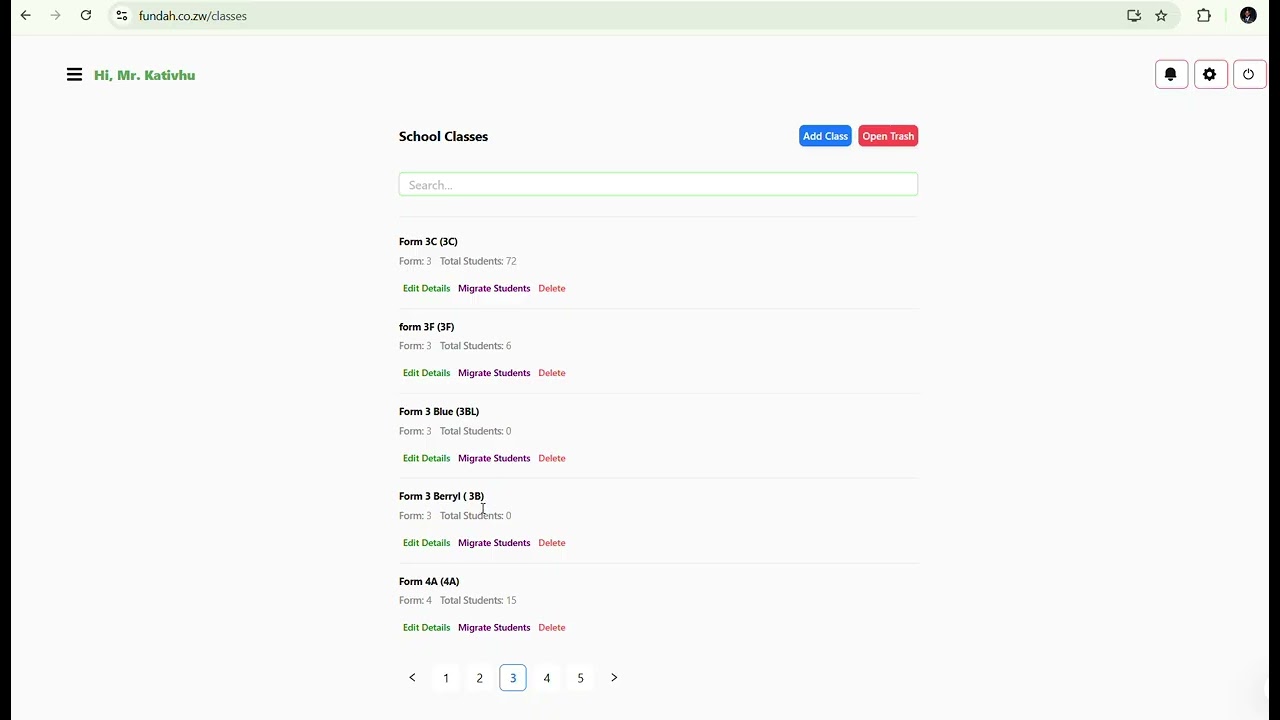The height and width of the screenshot is (720, 1280).
Task: Click the School Classes heading
Action: 443,137
